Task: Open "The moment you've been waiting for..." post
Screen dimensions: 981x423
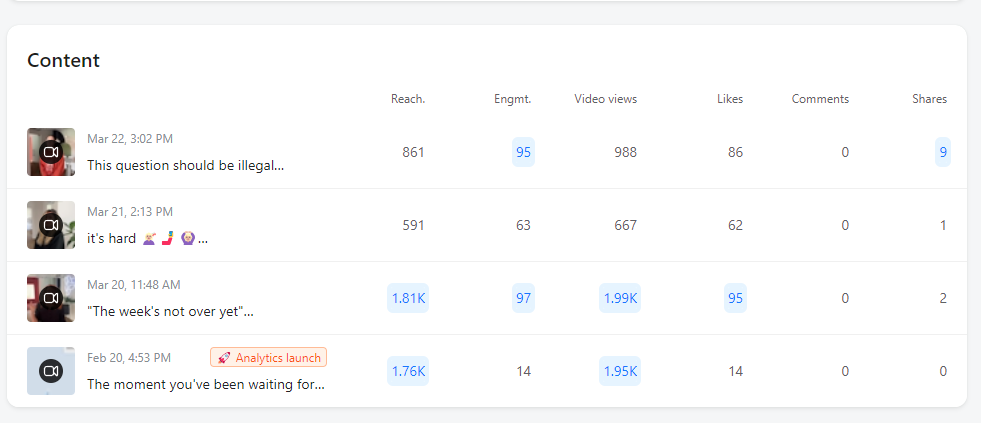Action: point(206,384)
